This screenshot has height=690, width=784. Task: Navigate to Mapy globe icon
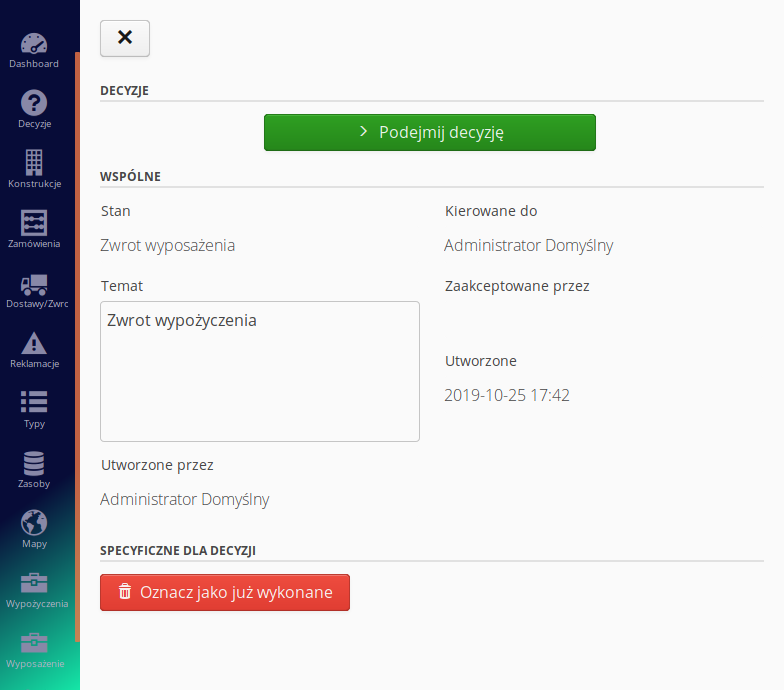34,522
